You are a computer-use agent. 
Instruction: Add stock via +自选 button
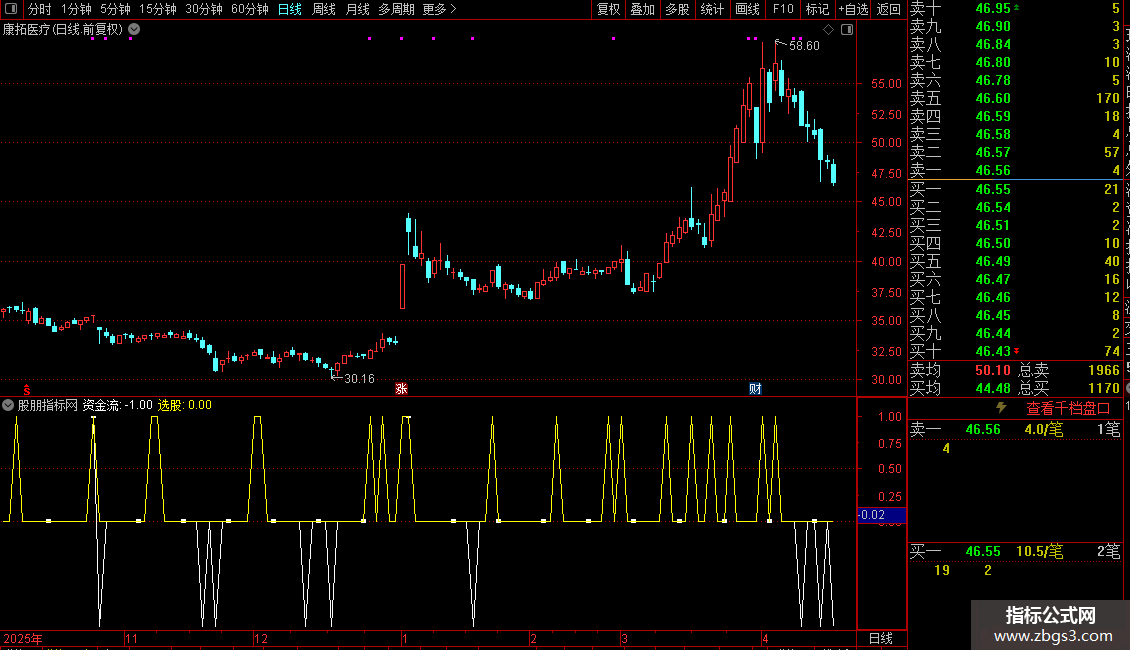click(x=854, y=9)
